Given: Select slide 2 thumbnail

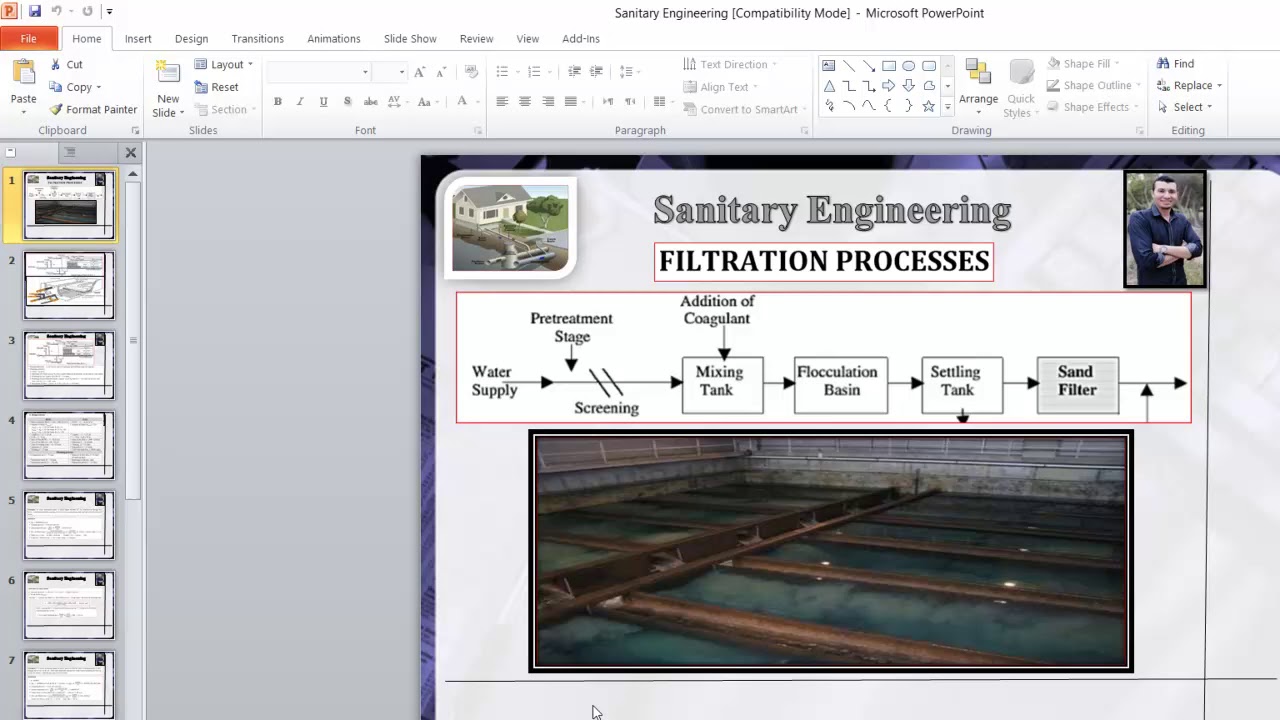Looking at the screenshot, I should [69, 285].
